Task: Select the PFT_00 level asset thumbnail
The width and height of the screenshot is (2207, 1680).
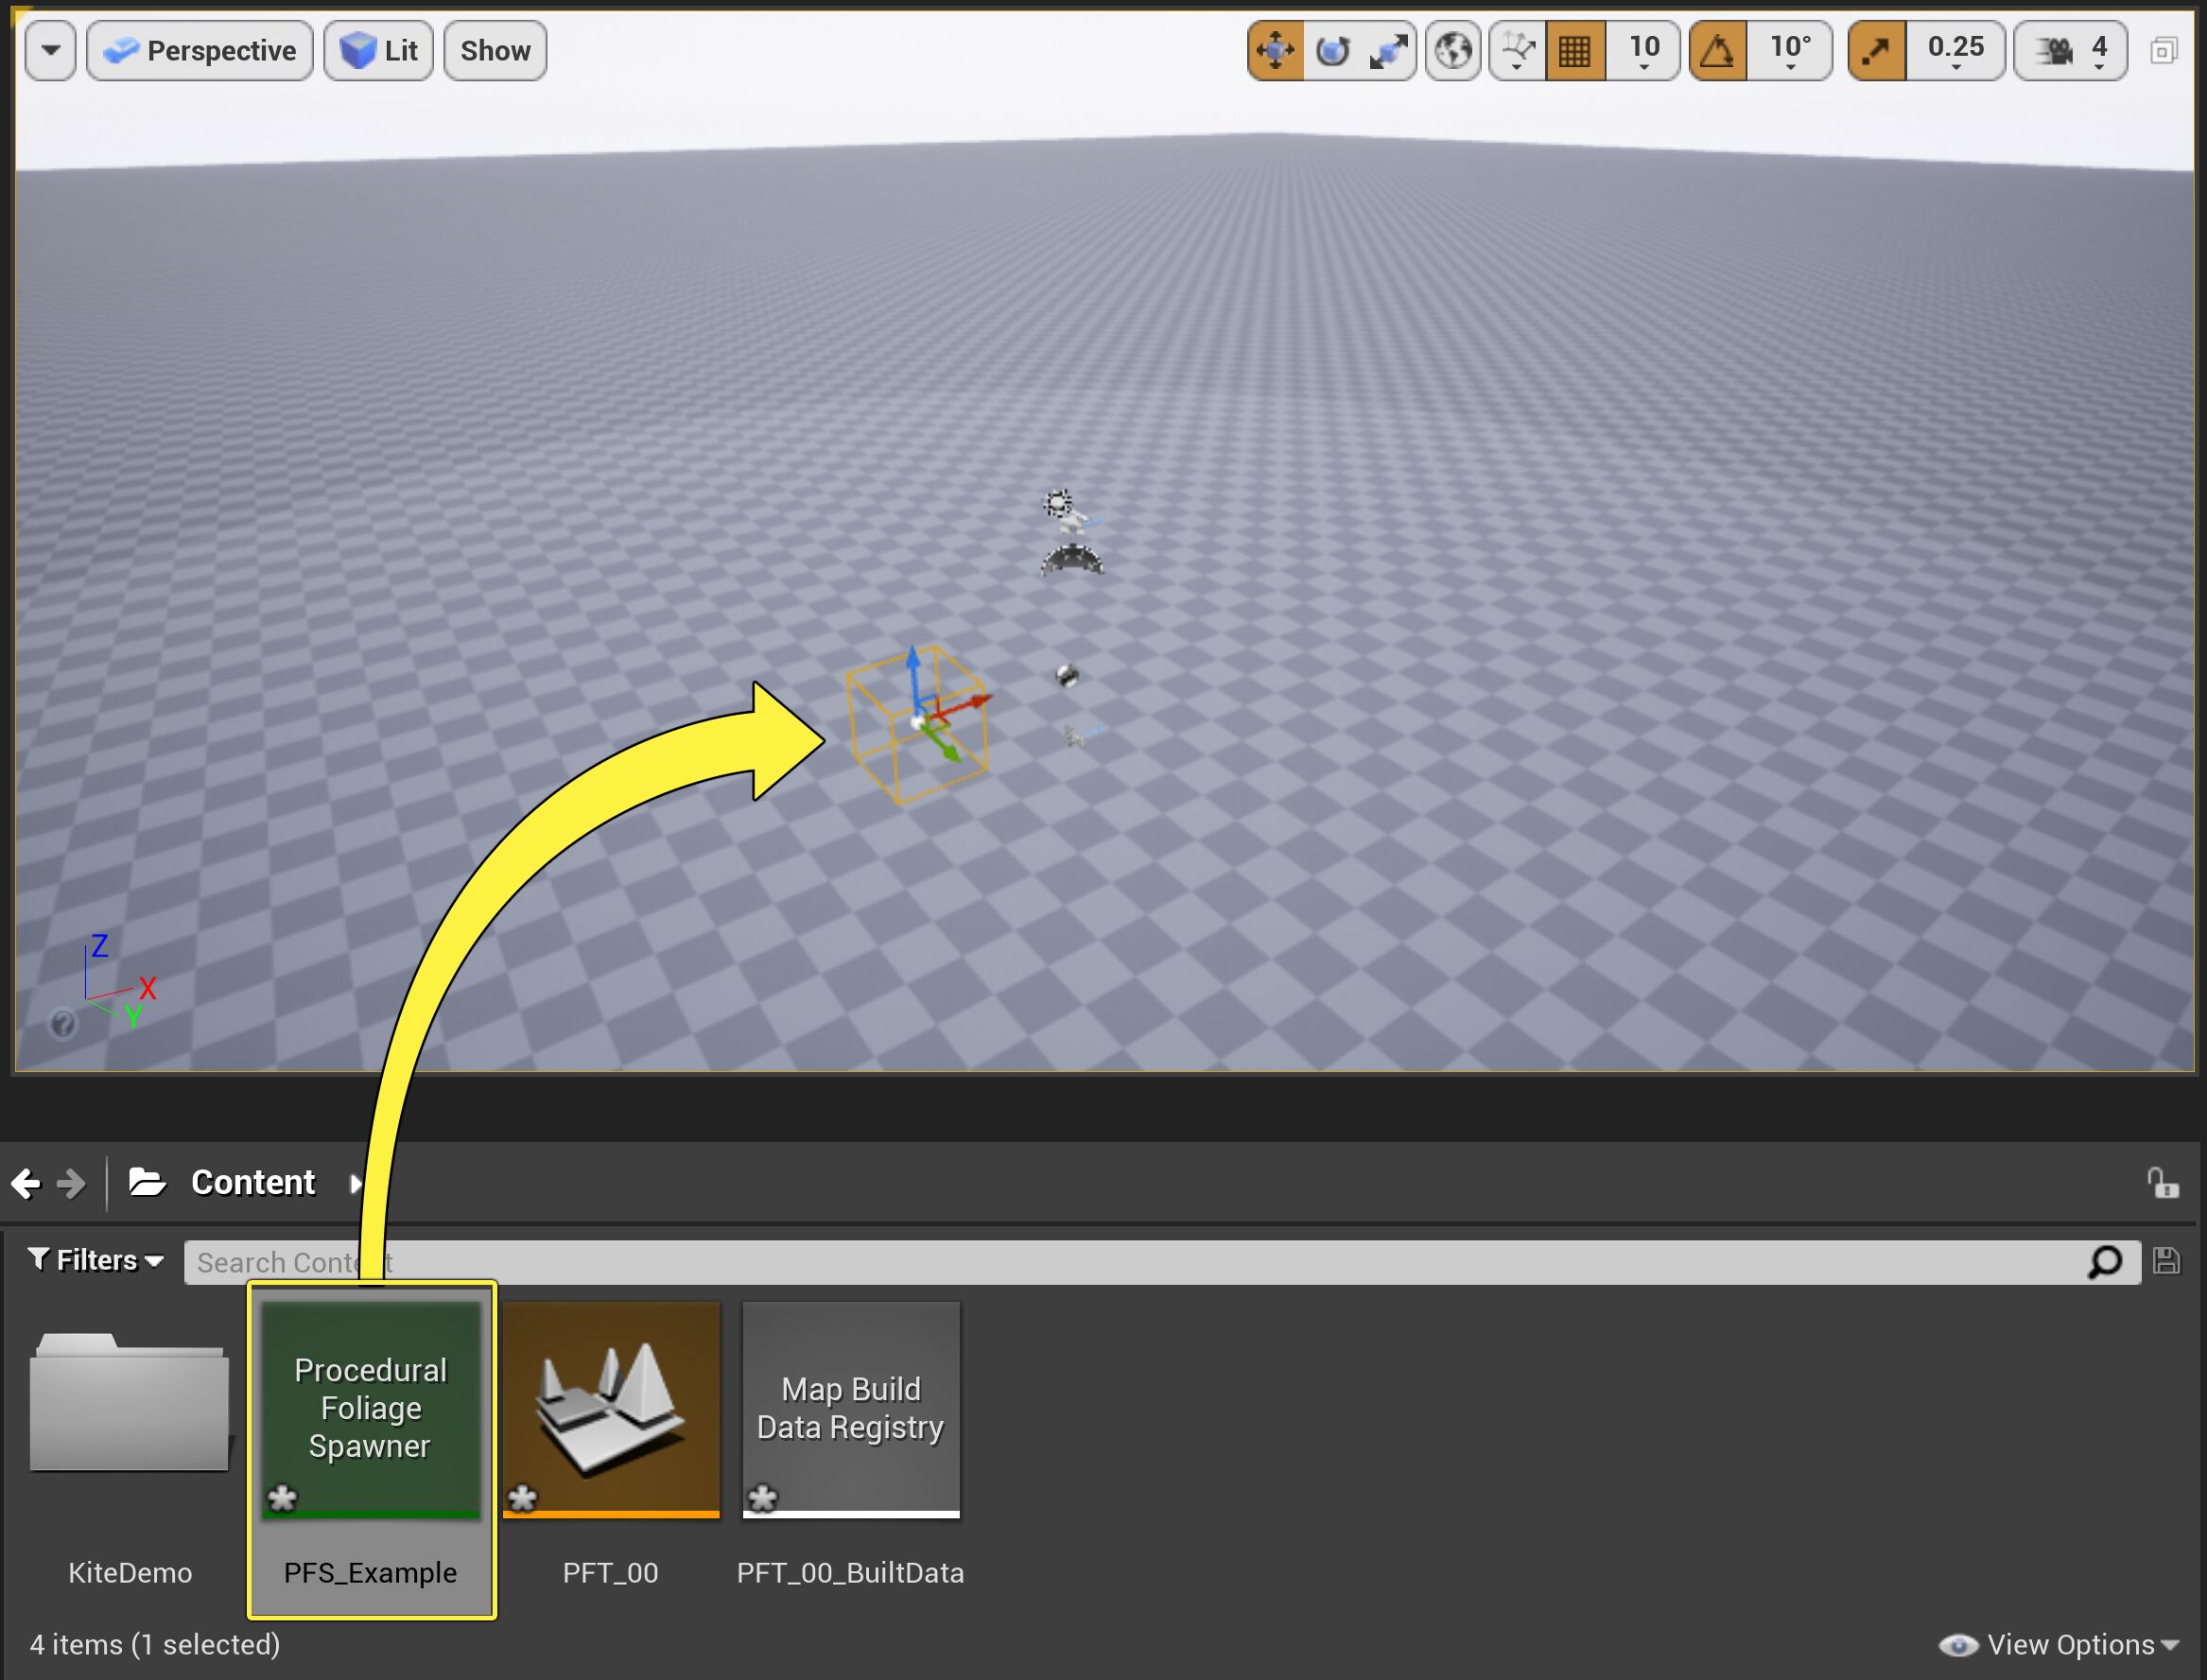Action: tap(611, 1410)
